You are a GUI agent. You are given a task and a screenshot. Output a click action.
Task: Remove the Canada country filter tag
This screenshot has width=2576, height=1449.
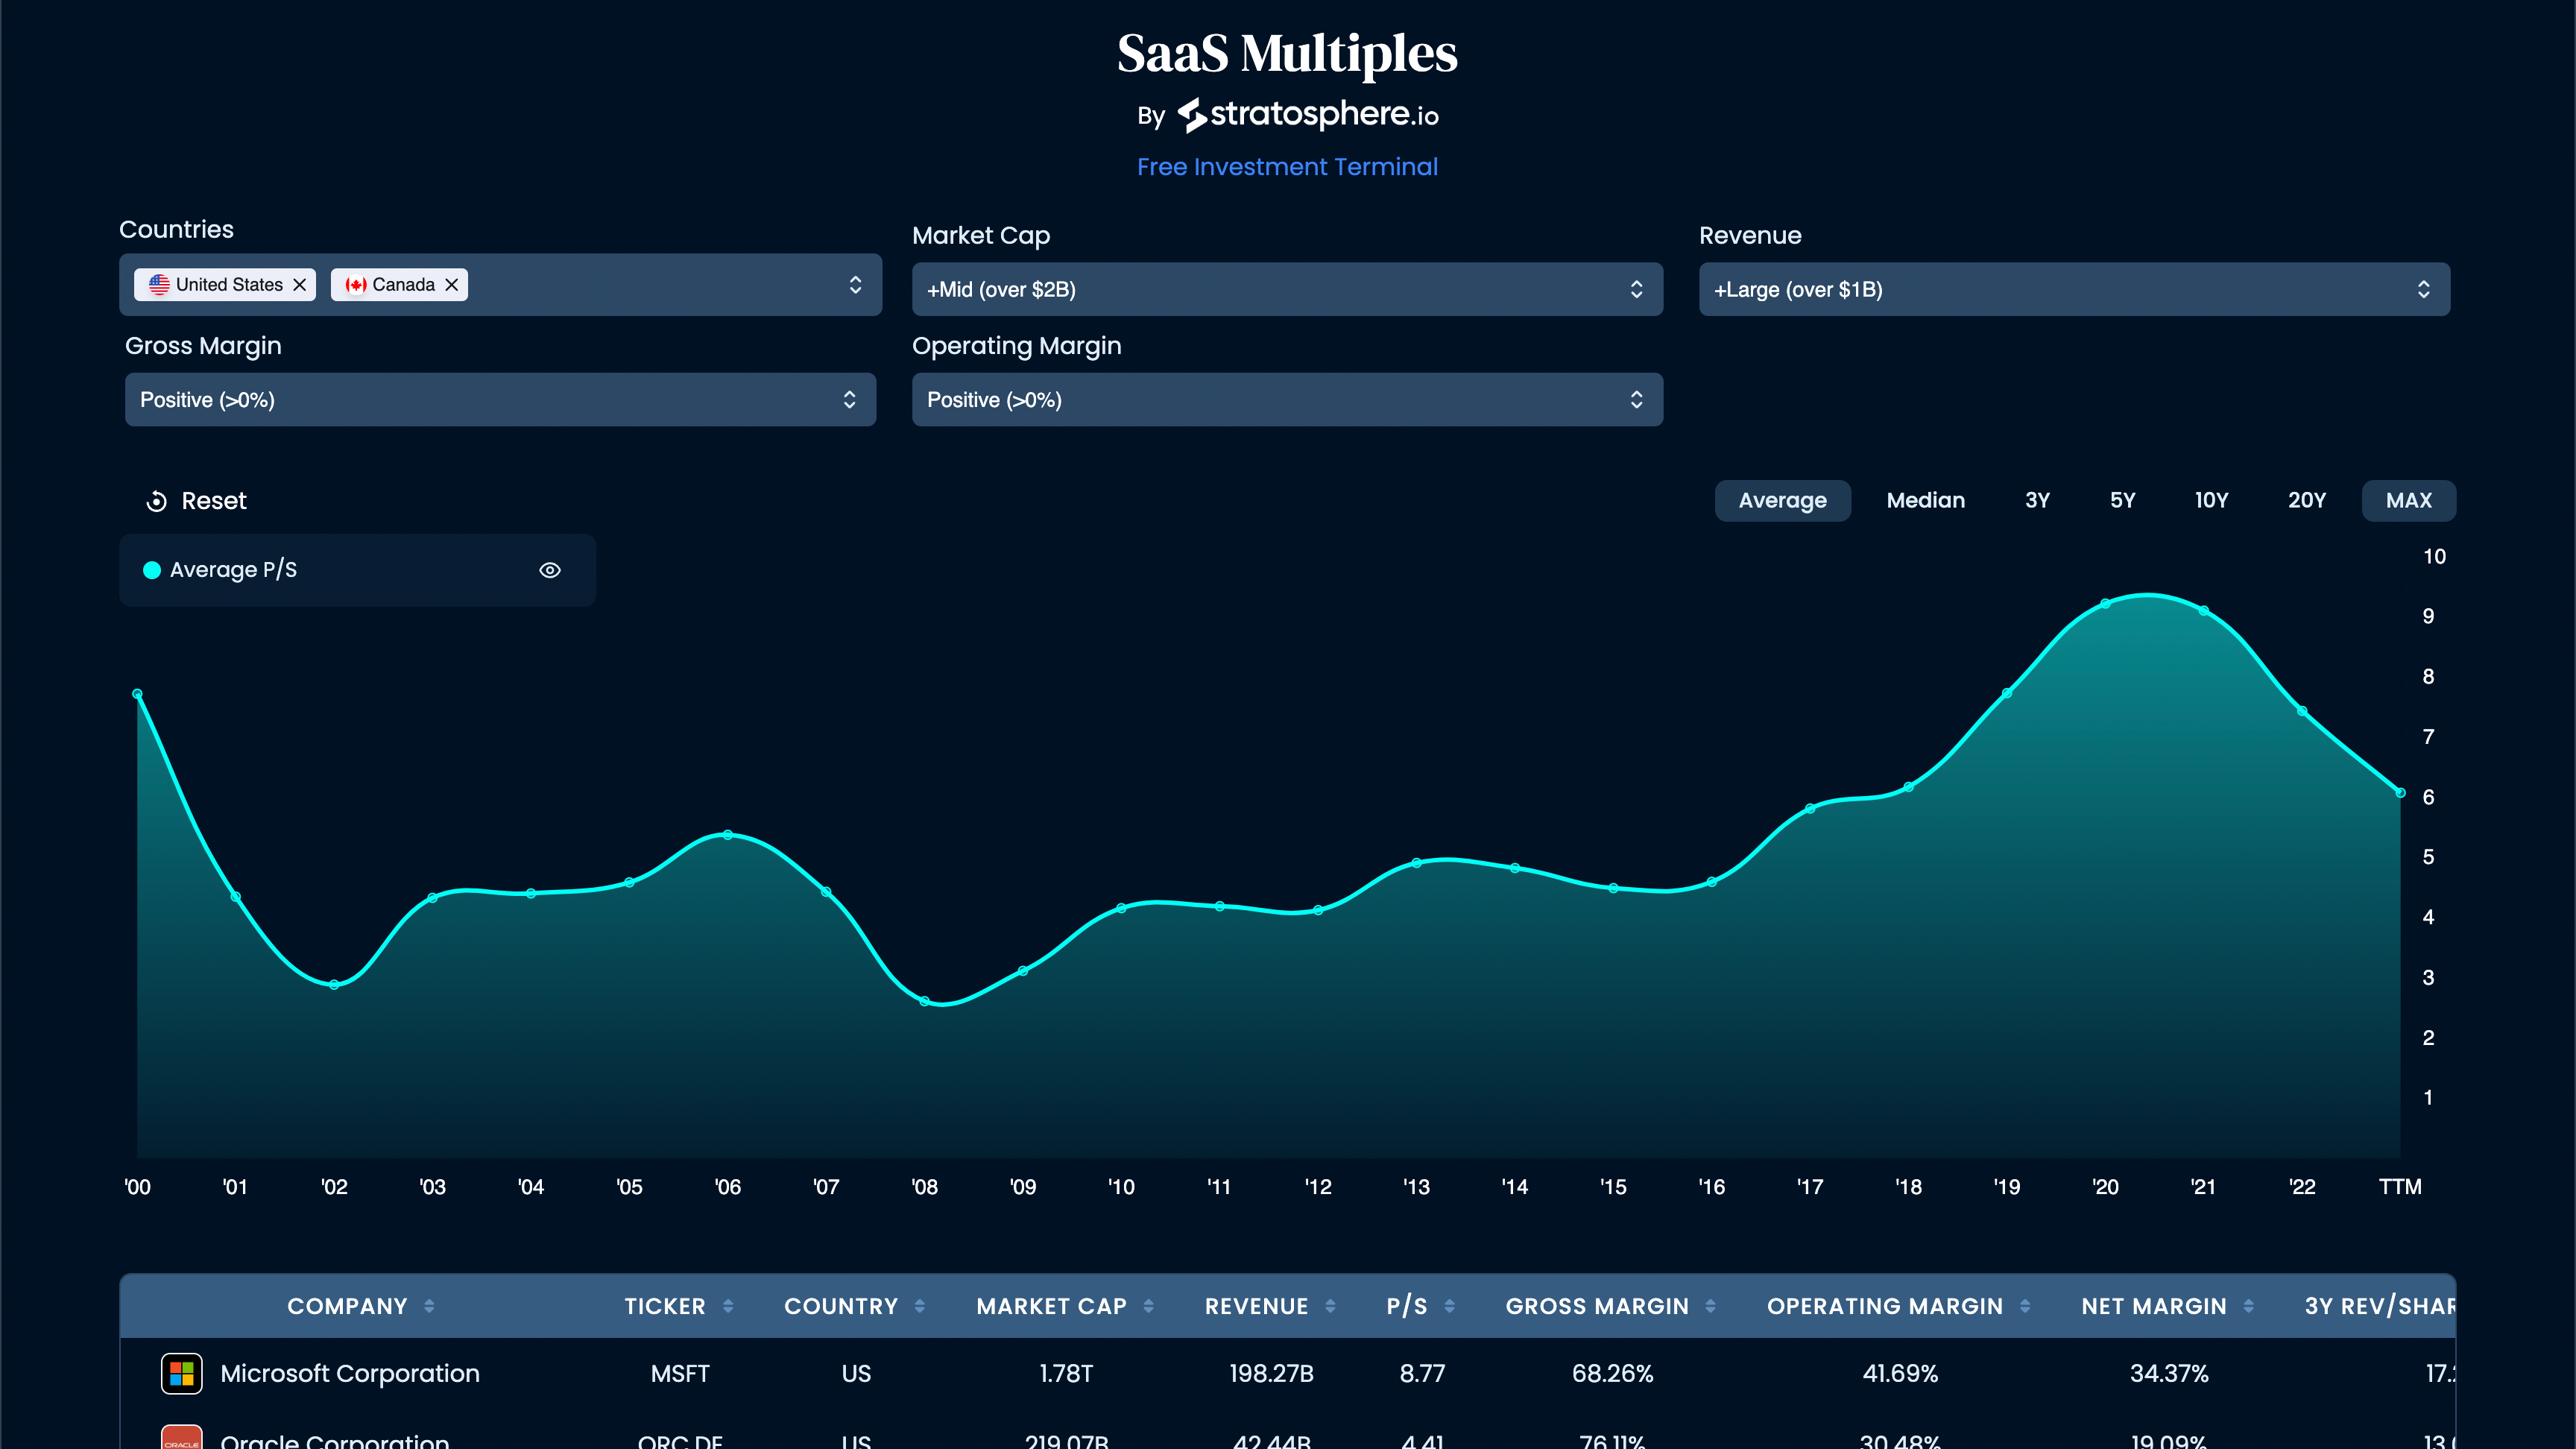(451, 284)
